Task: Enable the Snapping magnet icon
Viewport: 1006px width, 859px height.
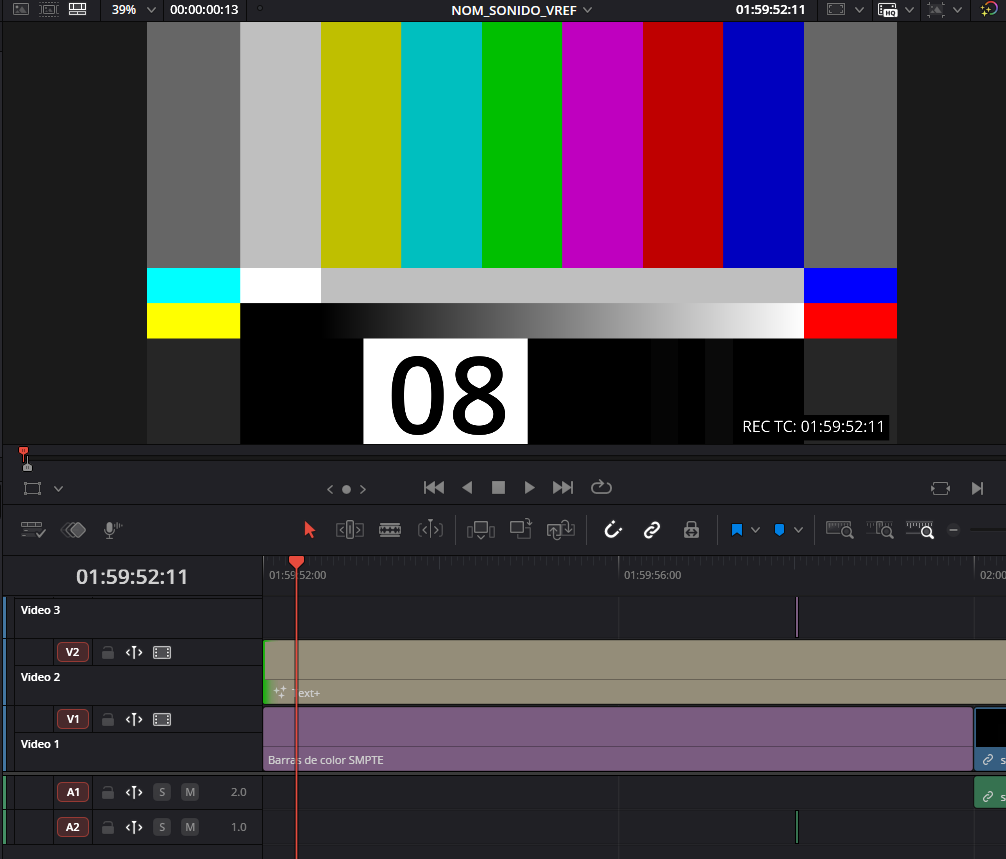Action: pos(613,530)
